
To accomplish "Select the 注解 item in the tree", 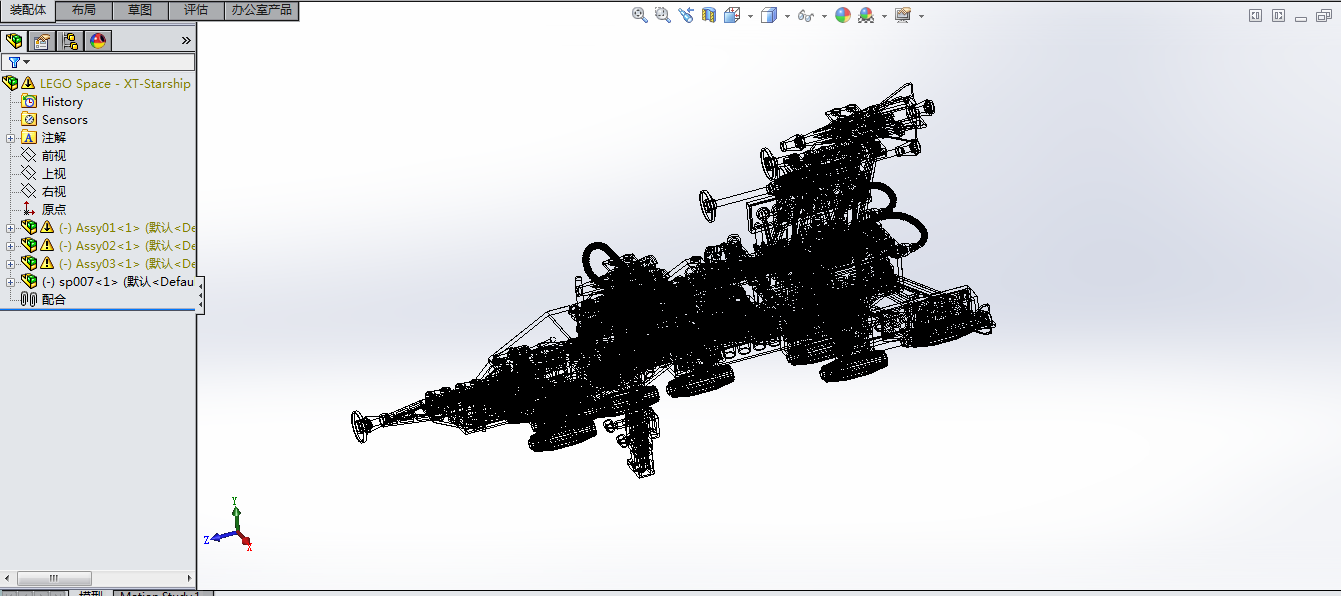I will pos(54,138).
